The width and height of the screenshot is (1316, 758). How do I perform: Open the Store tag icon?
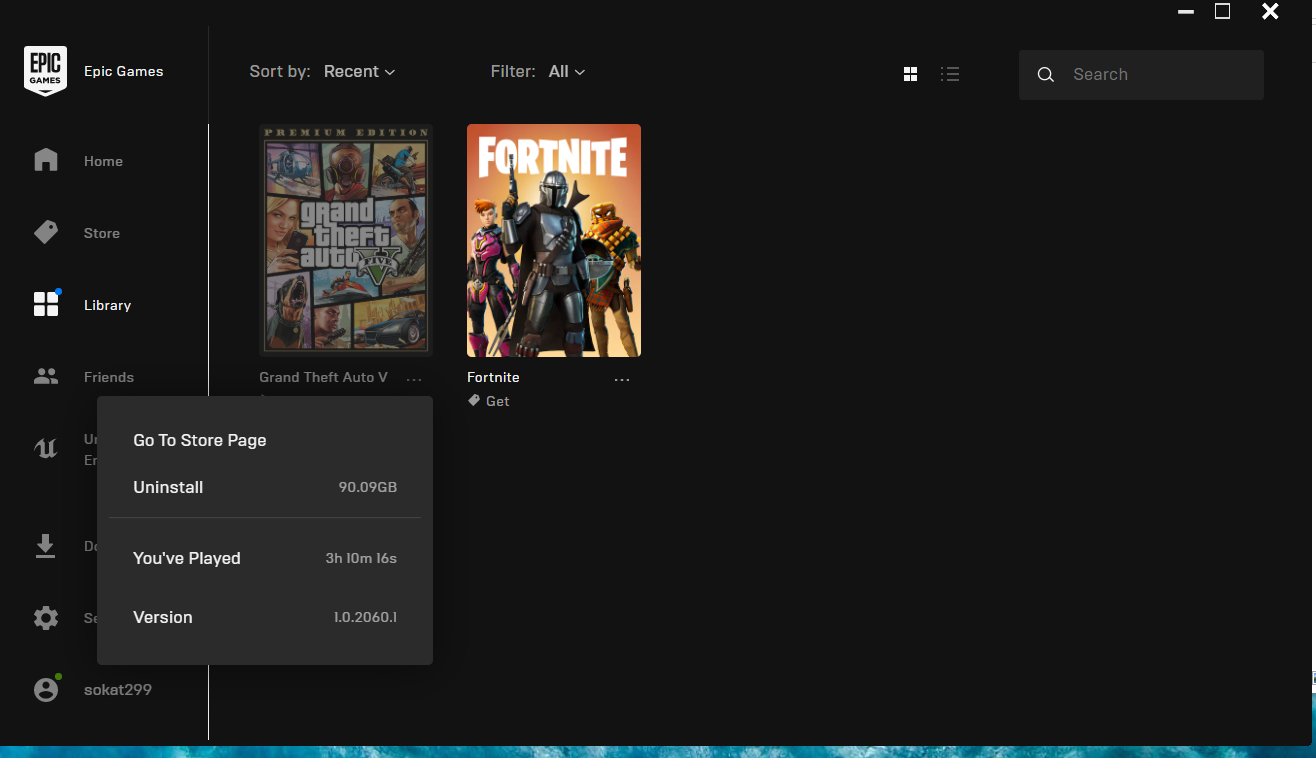(46, 233)
